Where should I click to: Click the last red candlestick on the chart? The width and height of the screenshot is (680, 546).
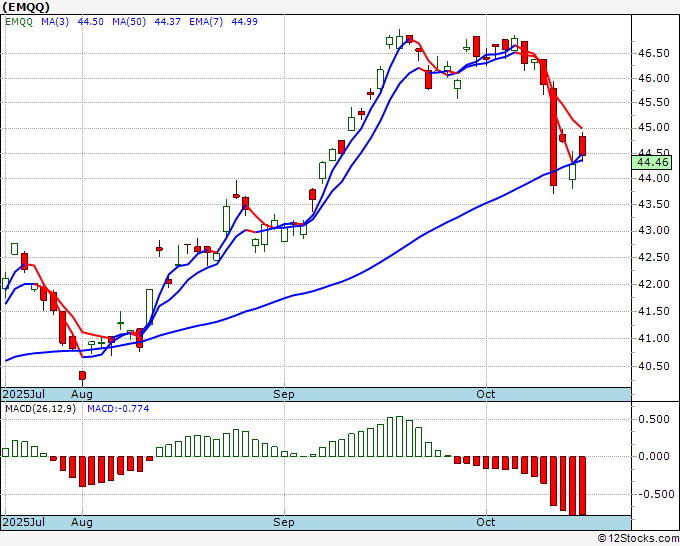582,146
